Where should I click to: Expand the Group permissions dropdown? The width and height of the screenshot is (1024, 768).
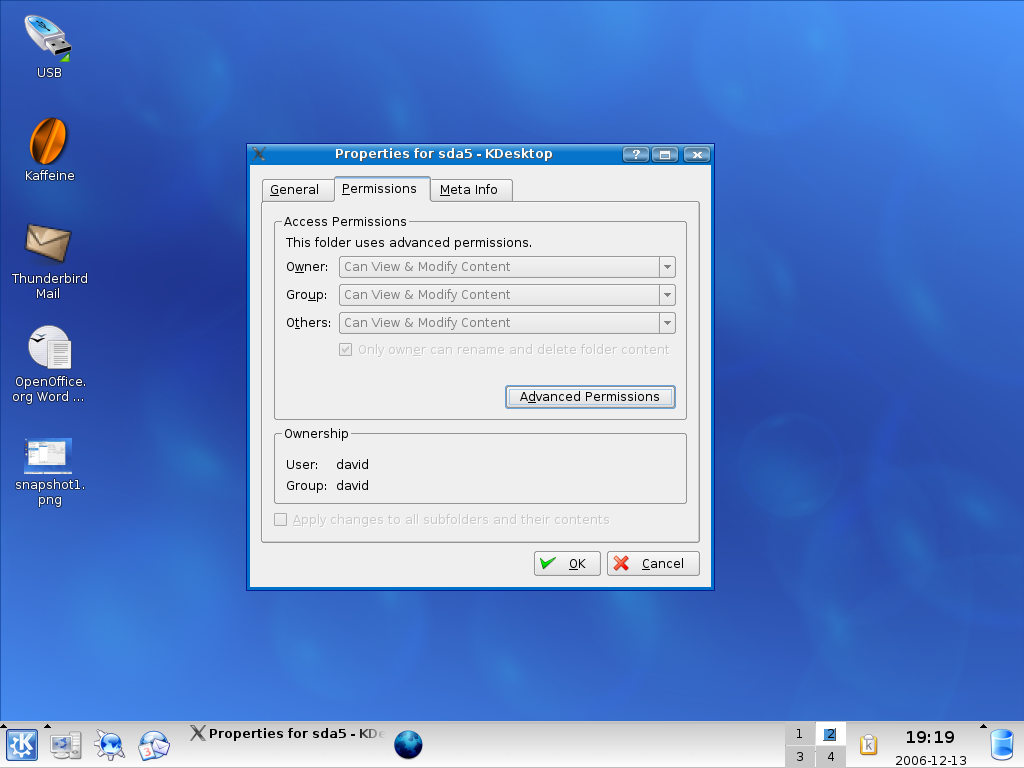pyautogui.click(x=667, y=295)
